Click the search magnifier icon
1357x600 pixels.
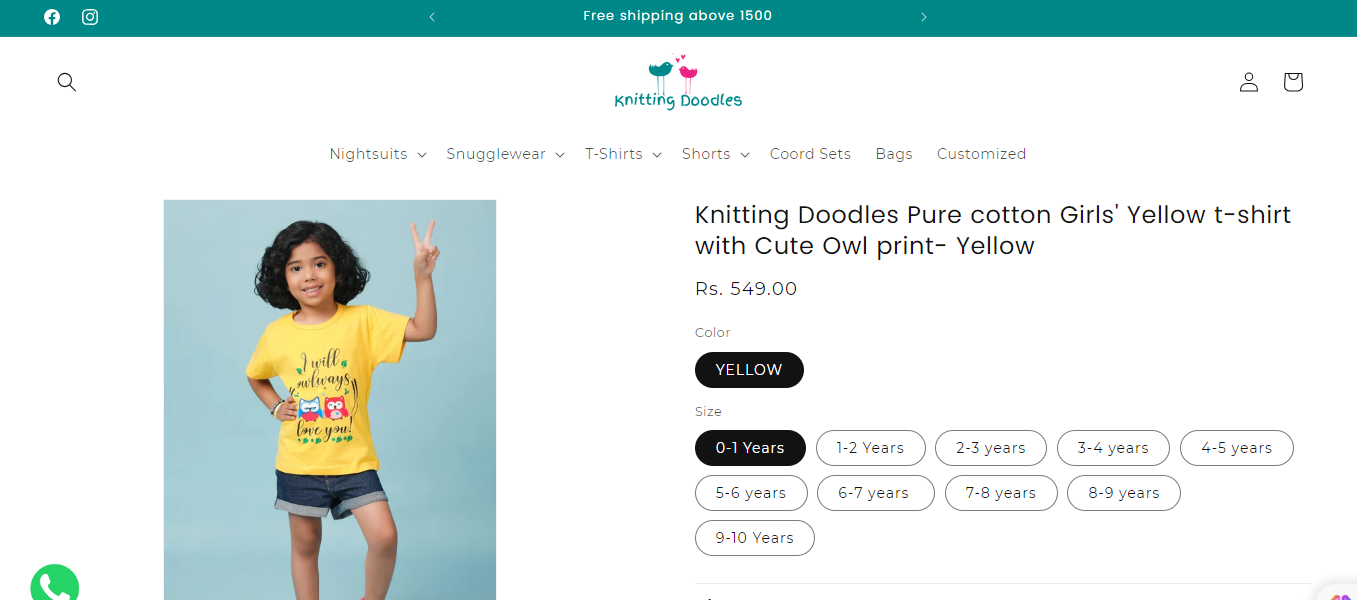coord(67,82)
